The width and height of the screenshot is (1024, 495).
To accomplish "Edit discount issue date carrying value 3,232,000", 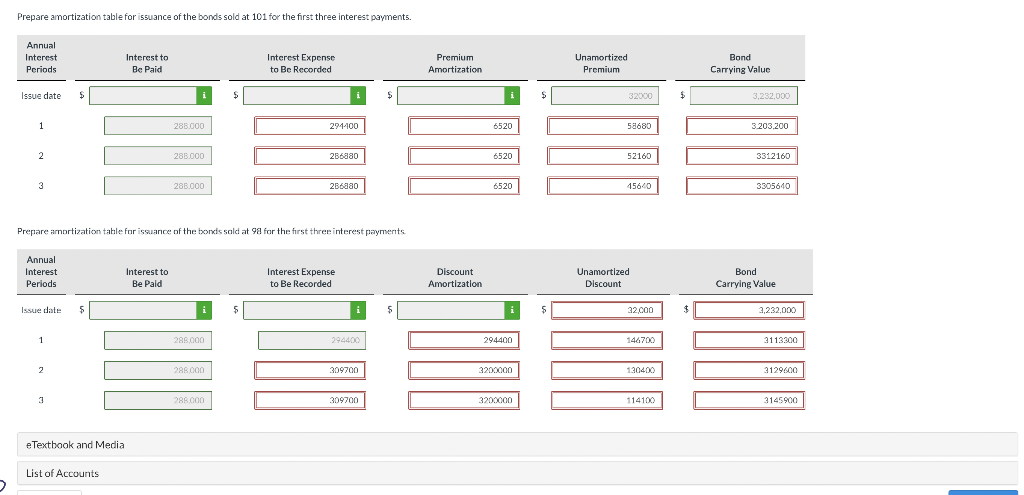I will 749,310.
